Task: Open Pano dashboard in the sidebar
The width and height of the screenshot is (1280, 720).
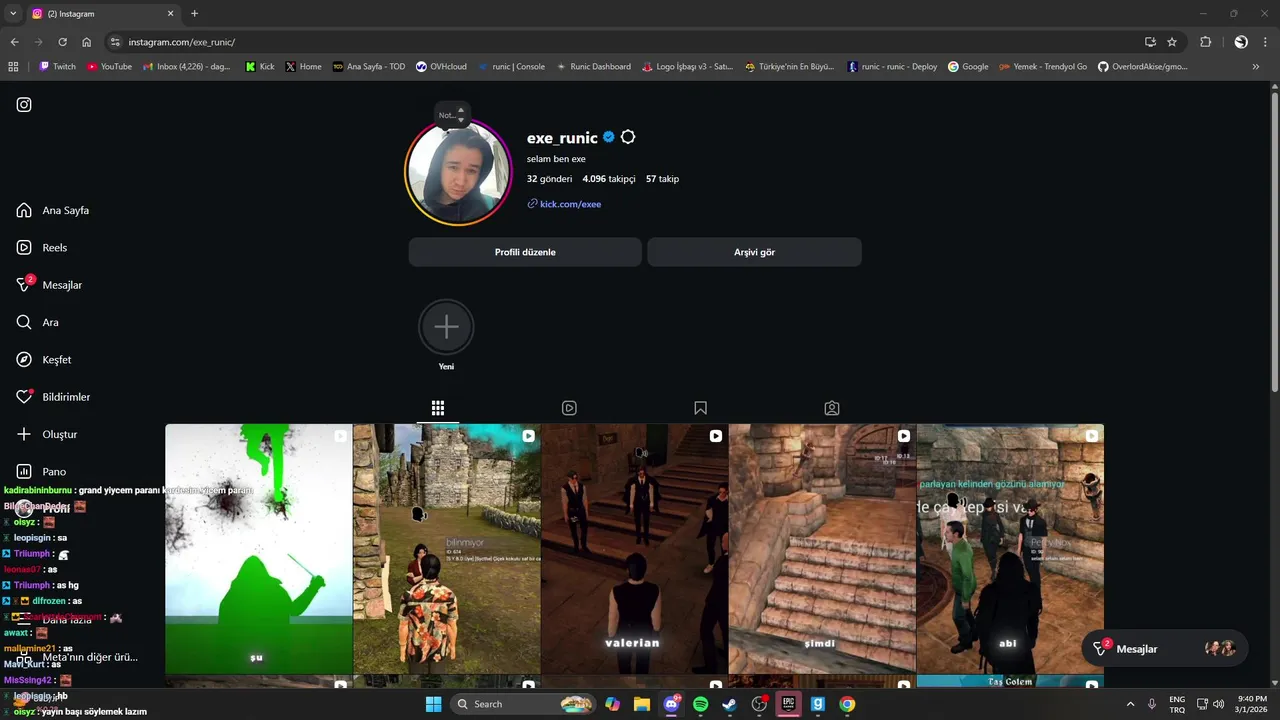Action: 41,472
